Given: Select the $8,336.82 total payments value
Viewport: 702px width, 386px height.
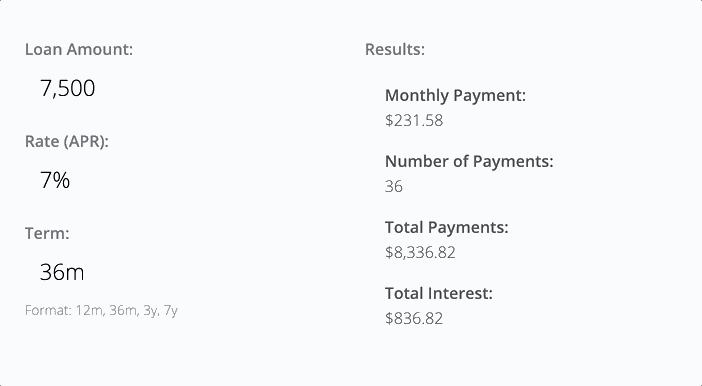Looking at the screenshot, I should point(420,253).
